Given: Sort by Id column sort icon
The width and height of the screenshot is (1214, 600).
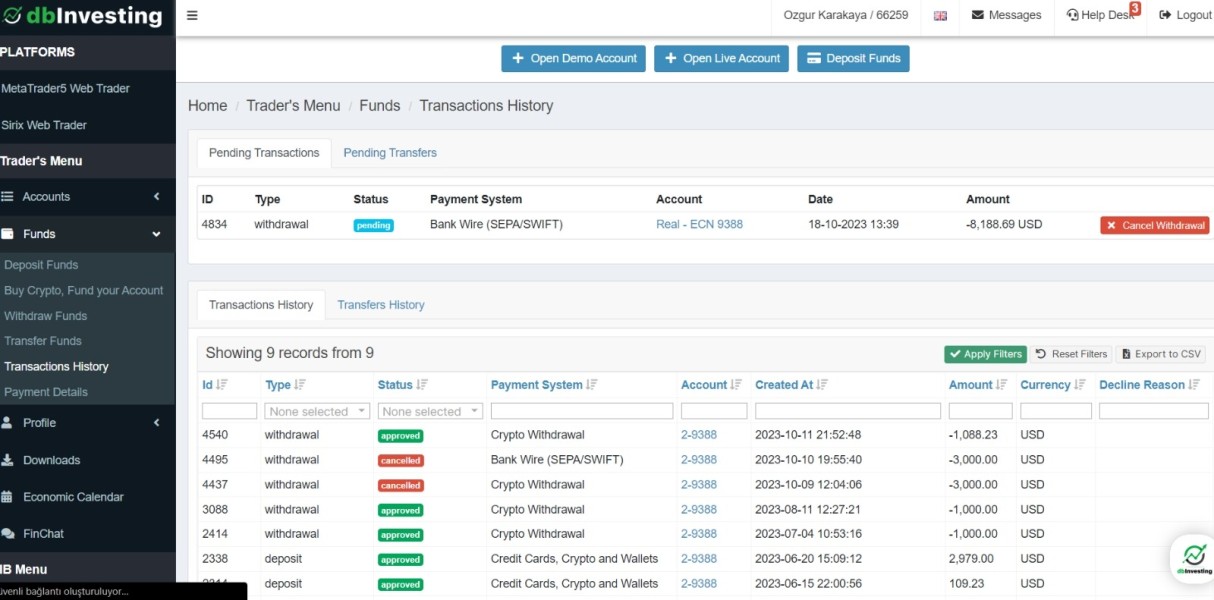Looking at the screenshot, I should pos(222,385).
